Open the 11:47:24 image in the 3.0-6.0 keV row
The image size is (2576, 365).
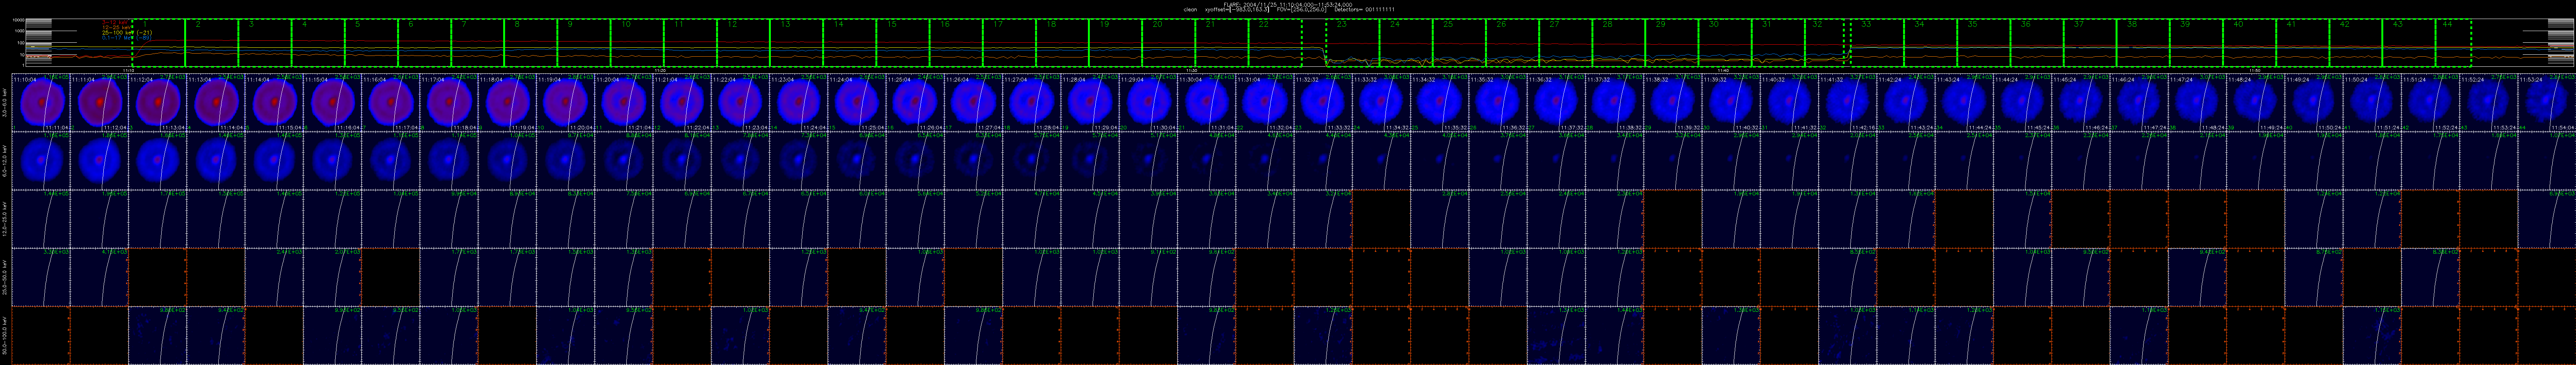tap(2196, 102)
